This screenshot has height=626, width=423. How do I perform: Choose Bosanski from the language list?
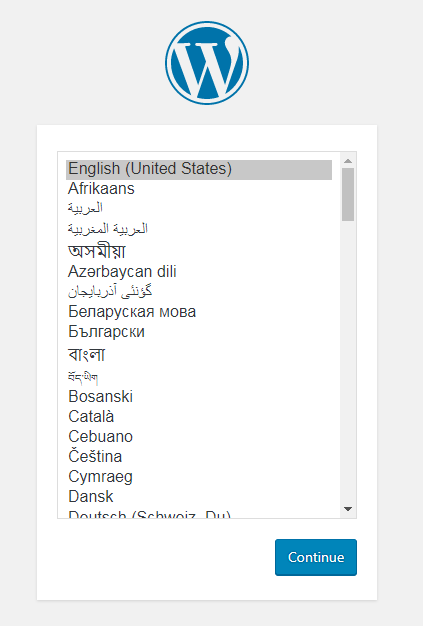[x=199, y=397]
